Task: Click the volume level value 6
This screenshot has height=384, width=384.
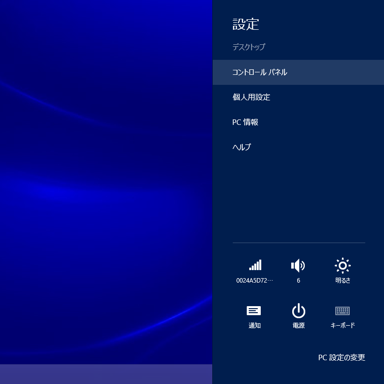Action: 298,281
